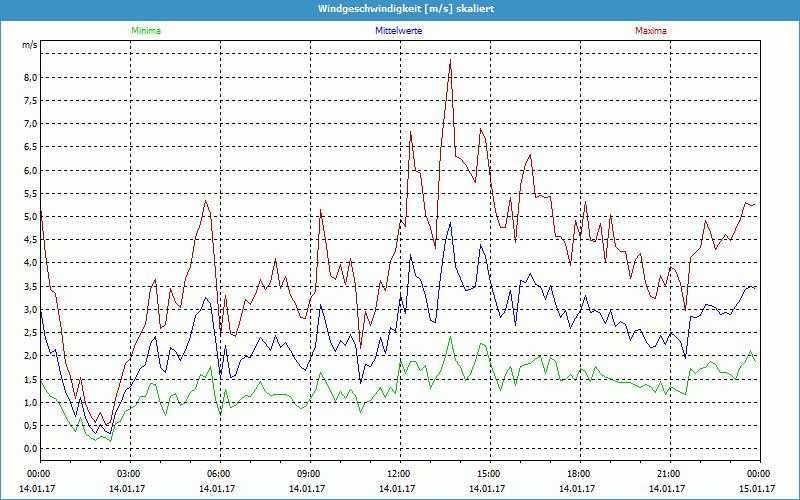Click the m/s unit label on the y-axis
The width and height of the screenshot is (800, 500).
pyautogui.click(x=30, y=45)
